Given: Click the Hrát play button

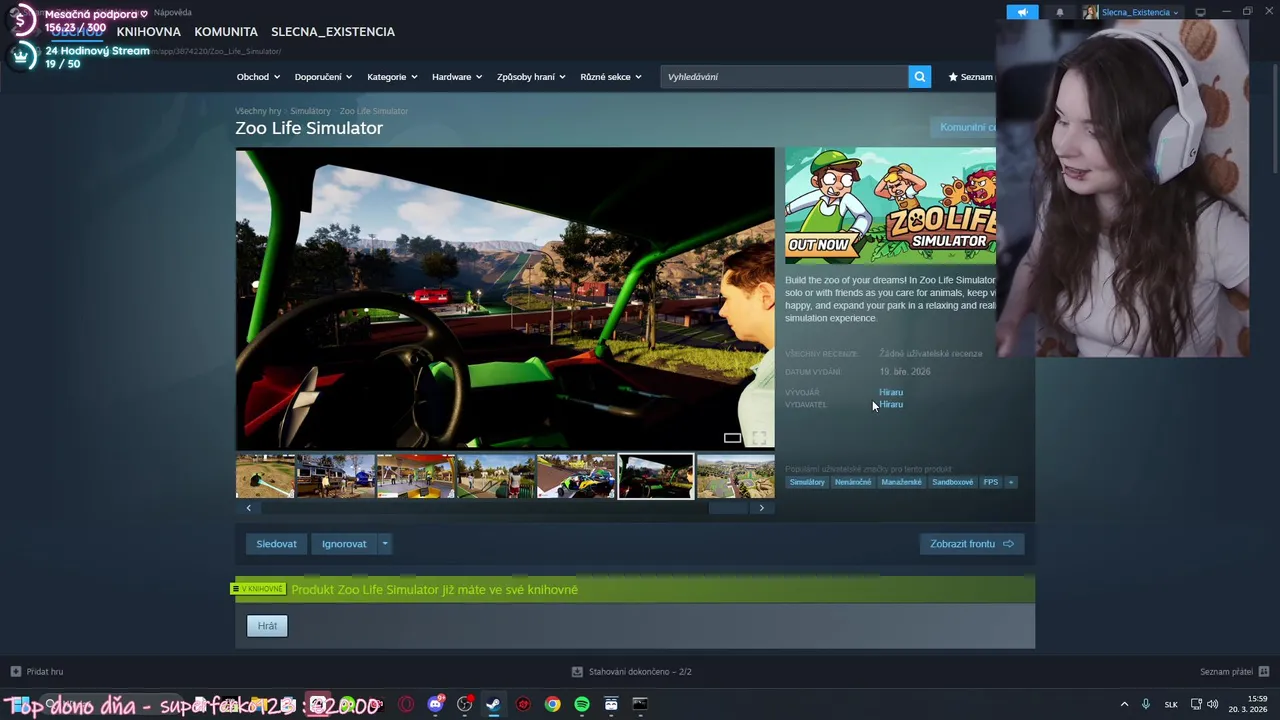Looking at the screenshot, I should (x=267, y=626).
